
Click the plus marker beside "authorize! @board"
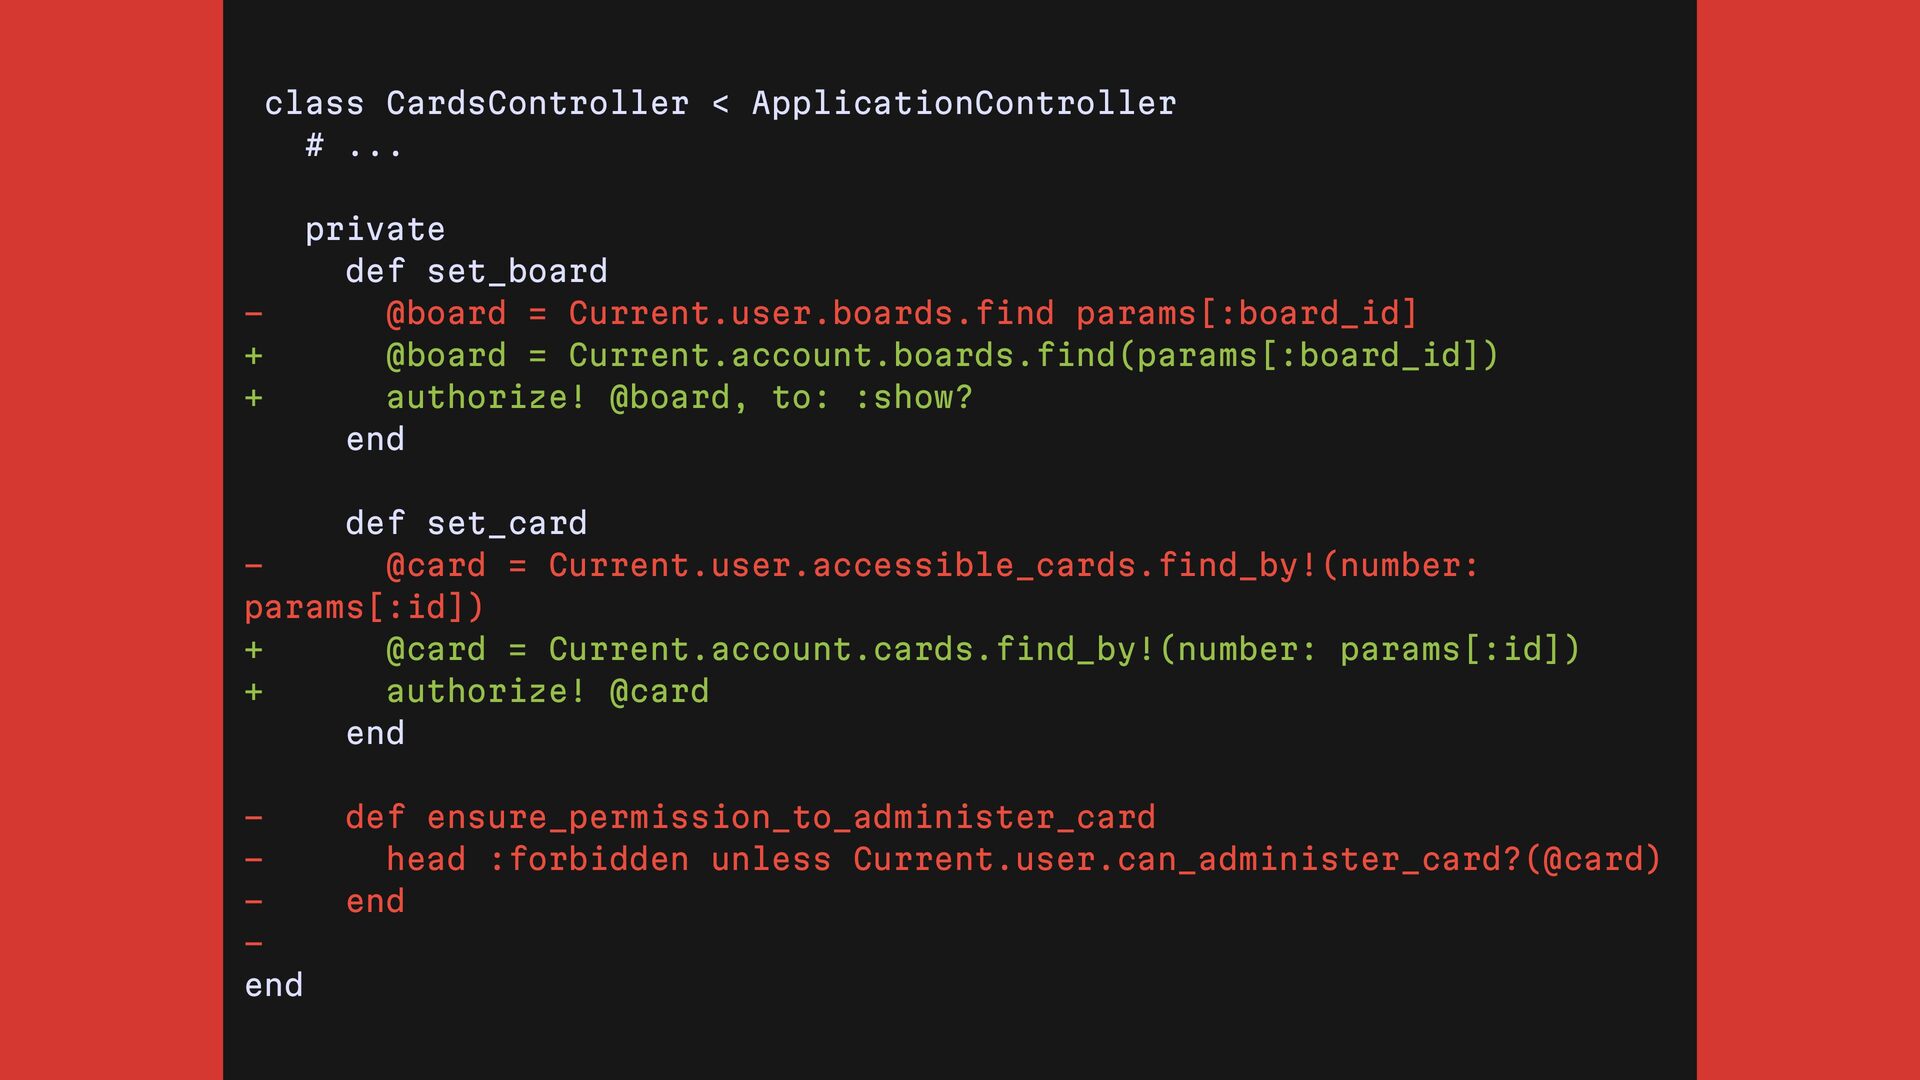pos(254,398)
